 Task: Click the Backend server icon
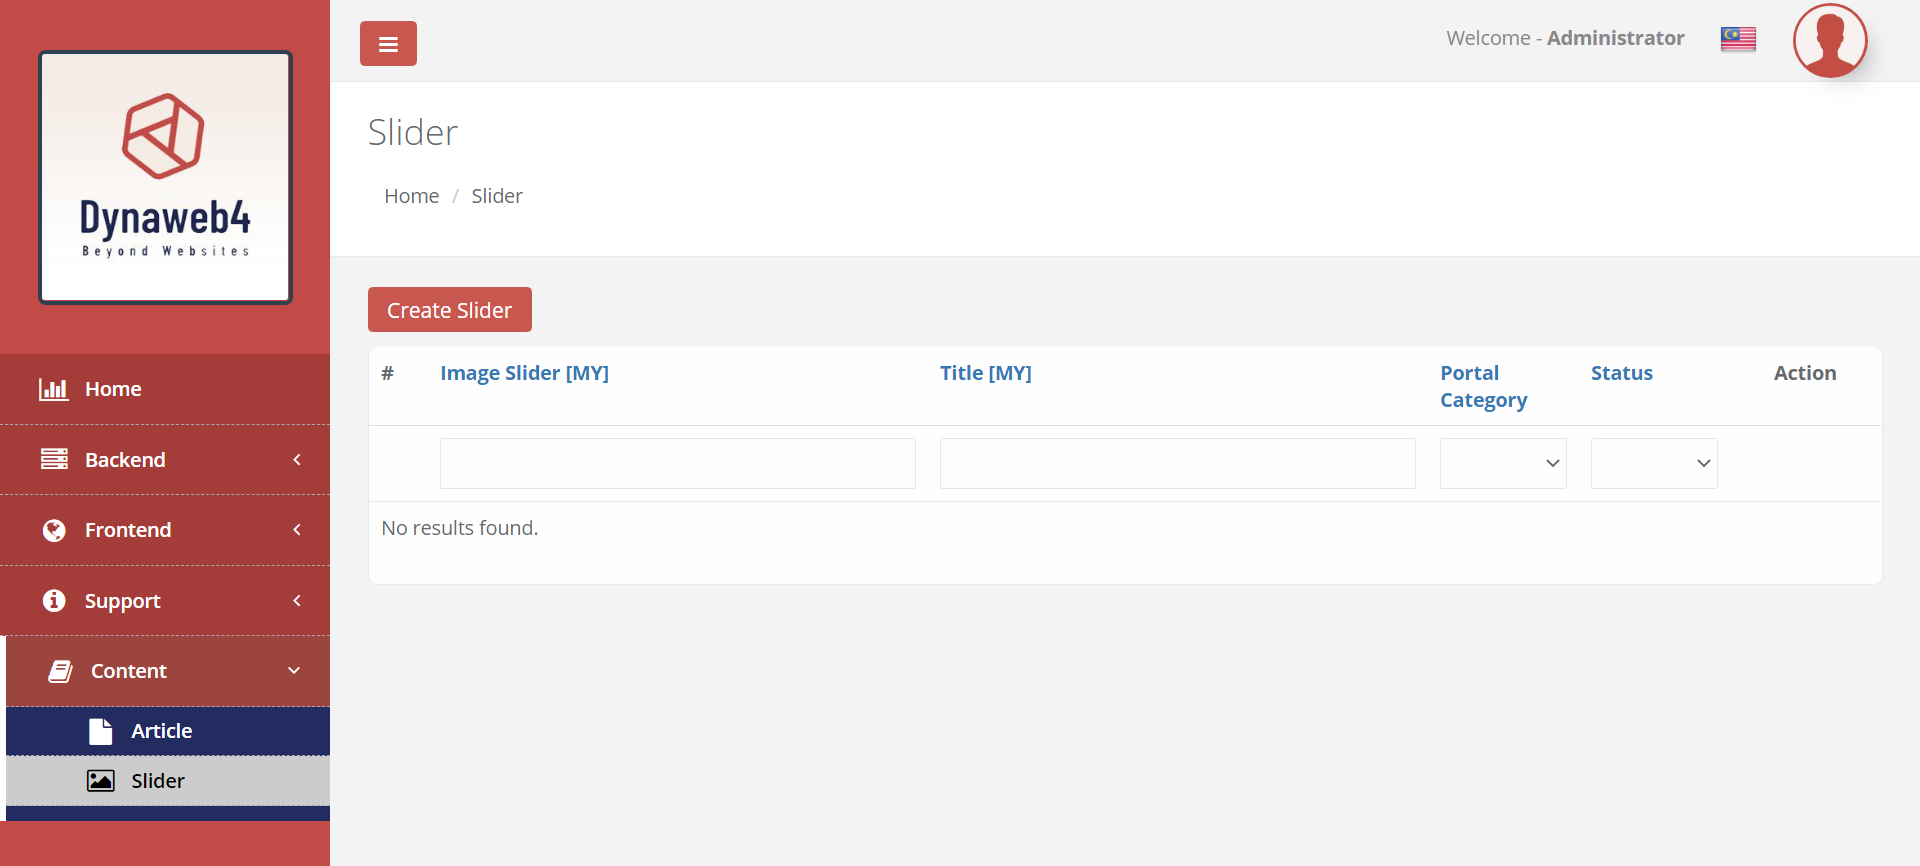click(x=54, y=459)
